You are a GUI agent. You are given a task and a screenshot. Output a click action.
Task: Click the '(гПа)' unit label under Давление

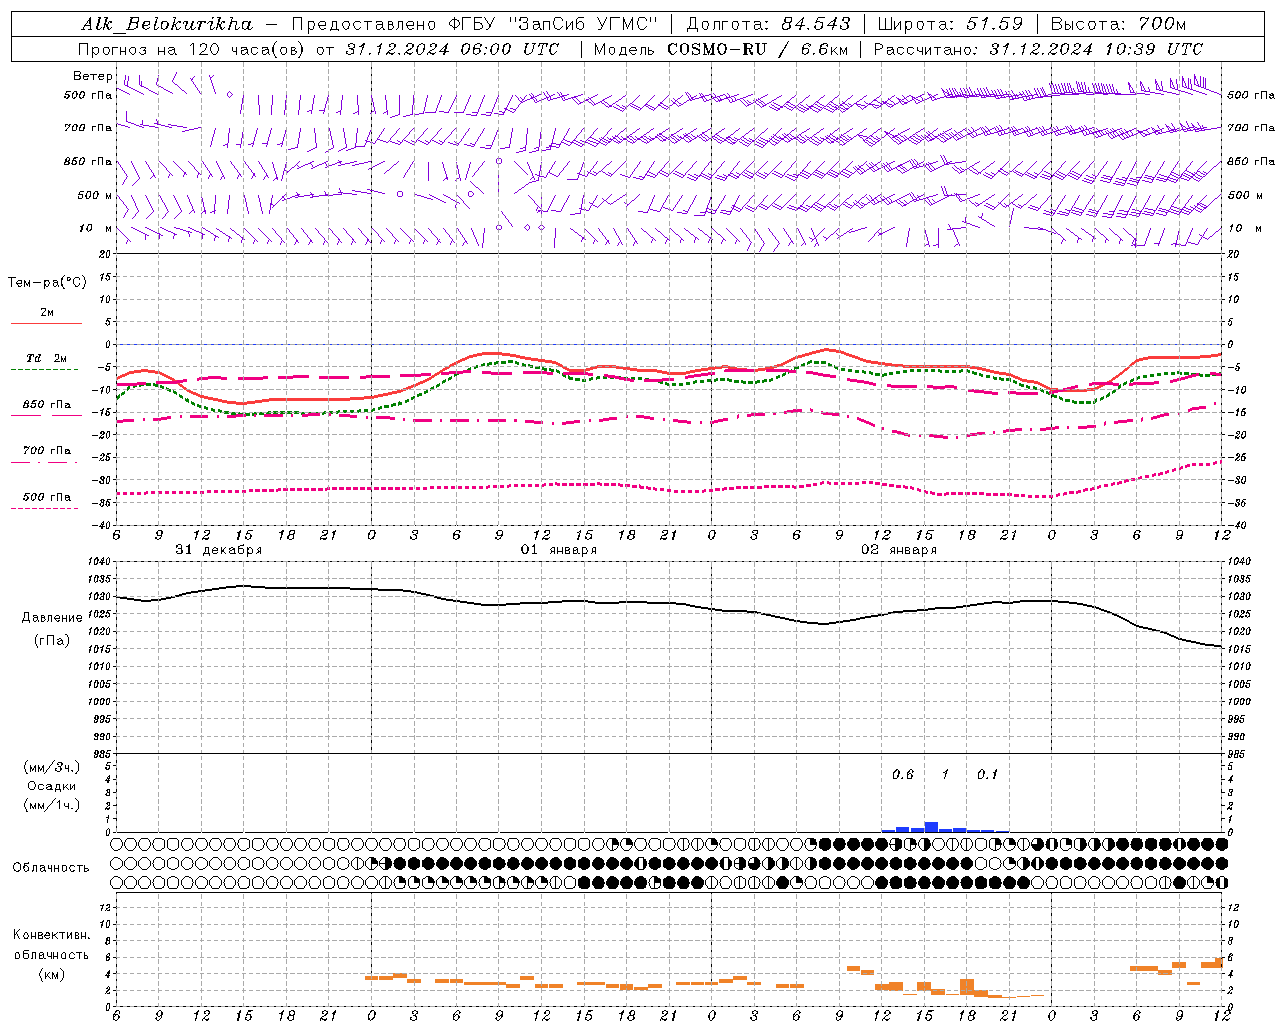(52, 641)
